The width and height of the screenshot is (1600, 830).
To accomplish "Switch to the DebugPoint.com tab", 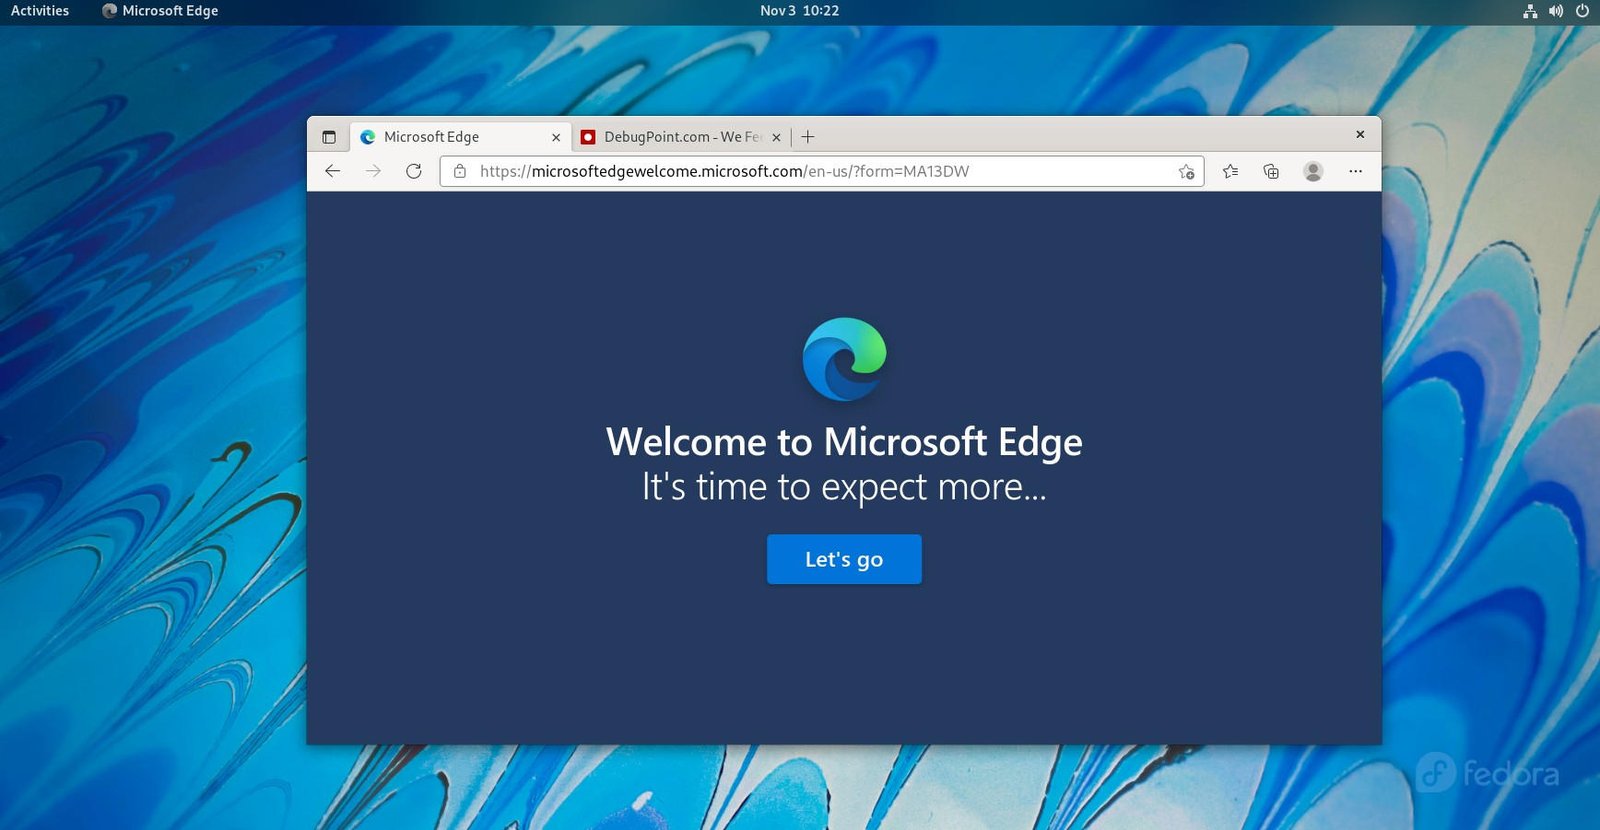I will pos(680,137).
